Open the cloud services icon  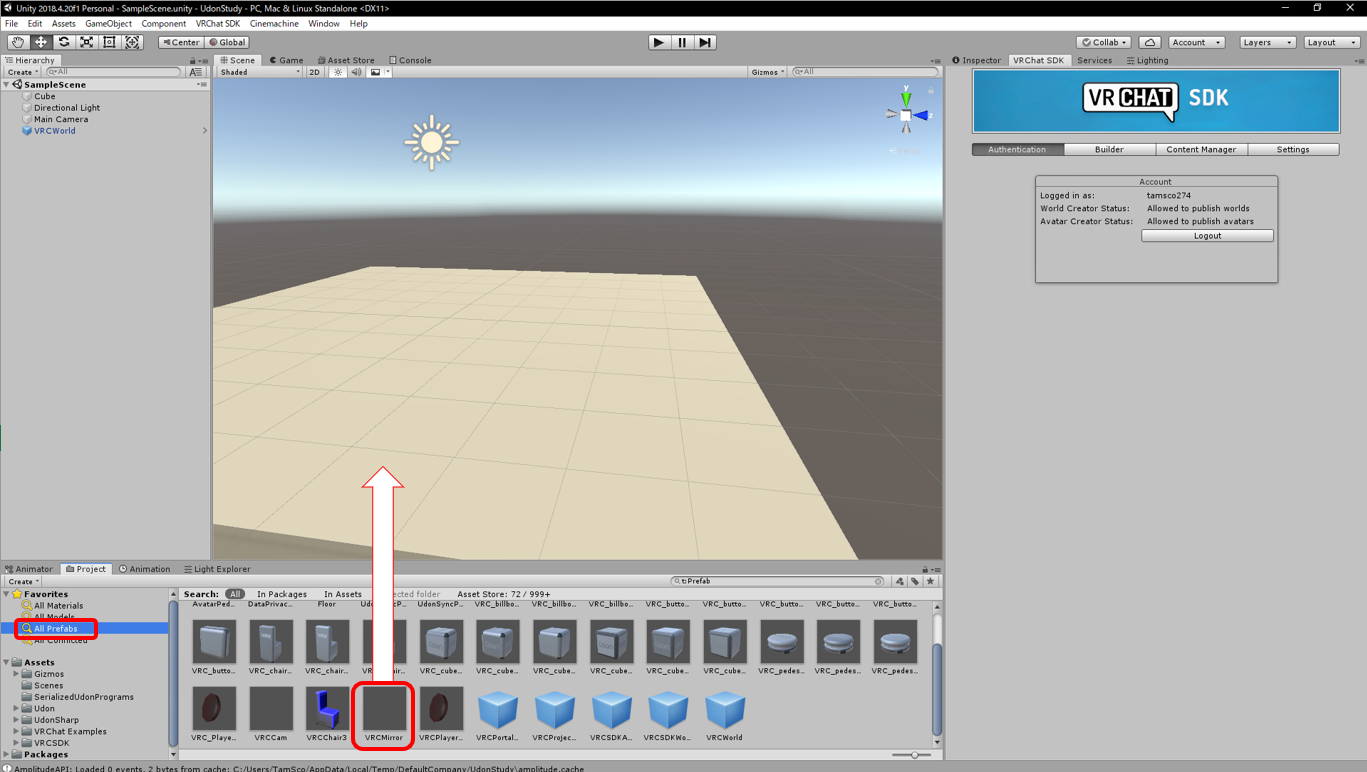point(1150,42)
